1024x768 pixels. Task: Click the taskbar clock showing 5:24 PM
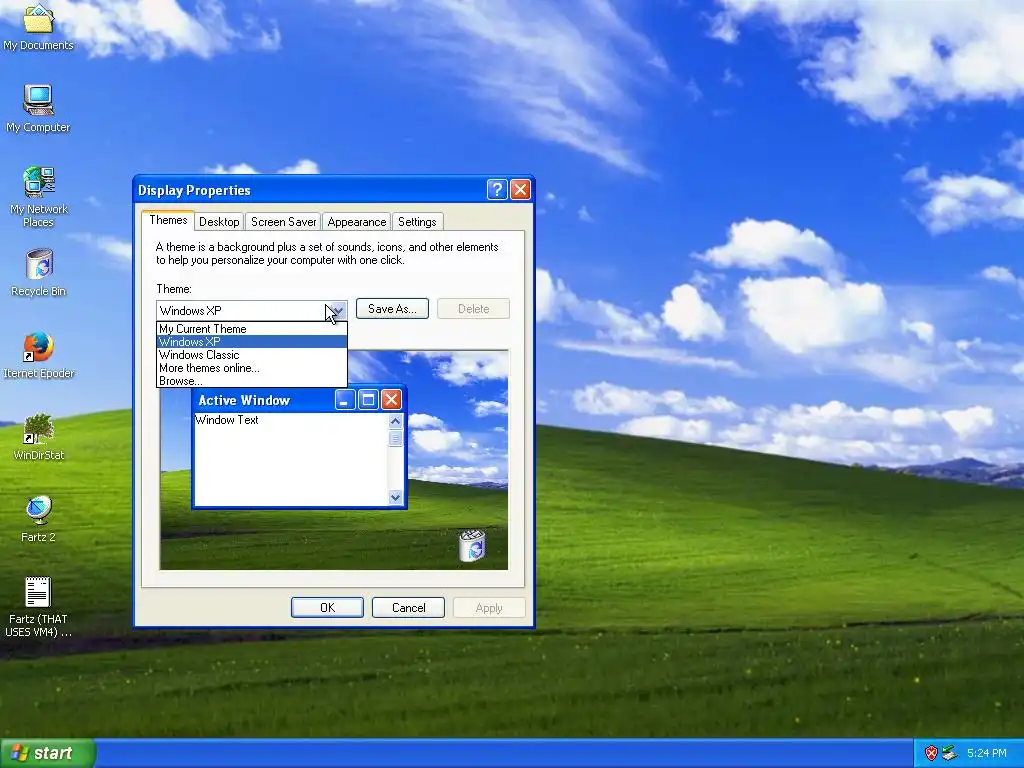[986, 753]
